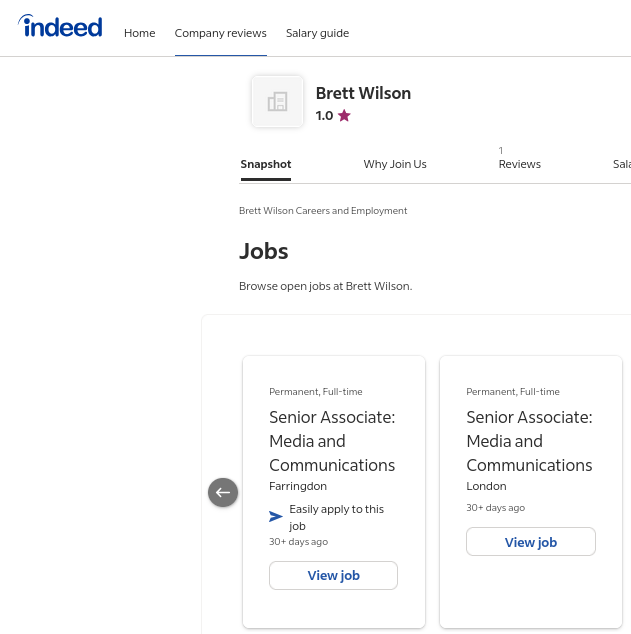This screenshot has width=631, height=634.
Task: Click '30+ days ago' on Farringdon card
Action: (x=298, y=542)
